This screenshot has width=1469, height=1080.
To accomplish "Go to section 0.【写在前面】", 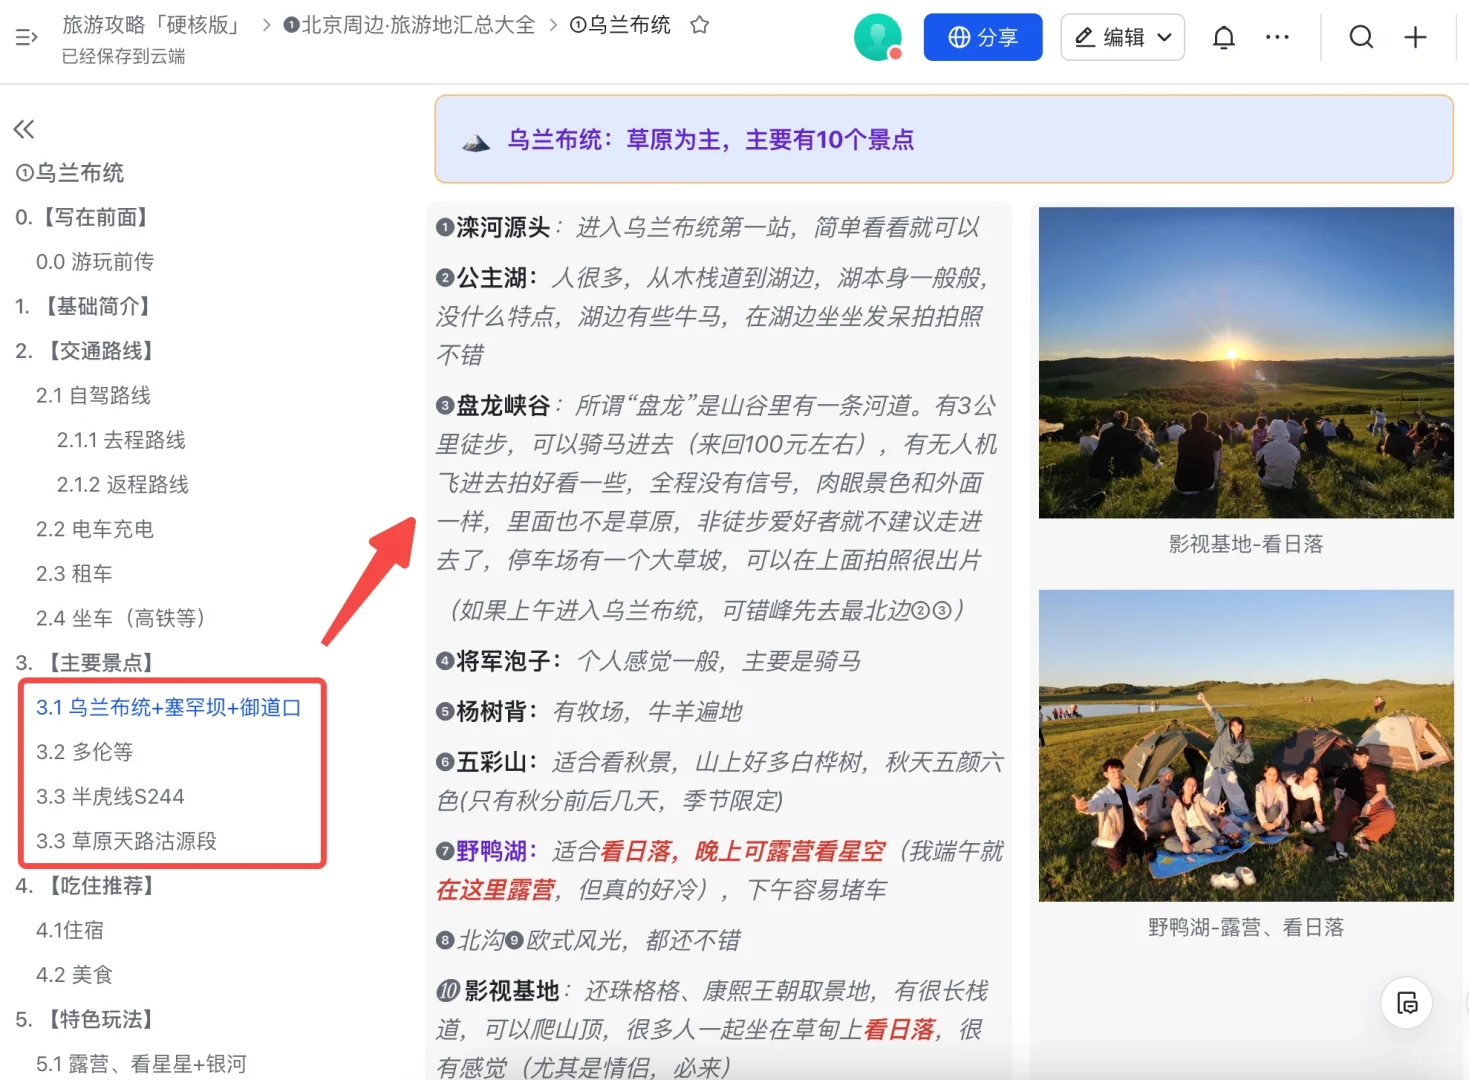I will (85, 217).
